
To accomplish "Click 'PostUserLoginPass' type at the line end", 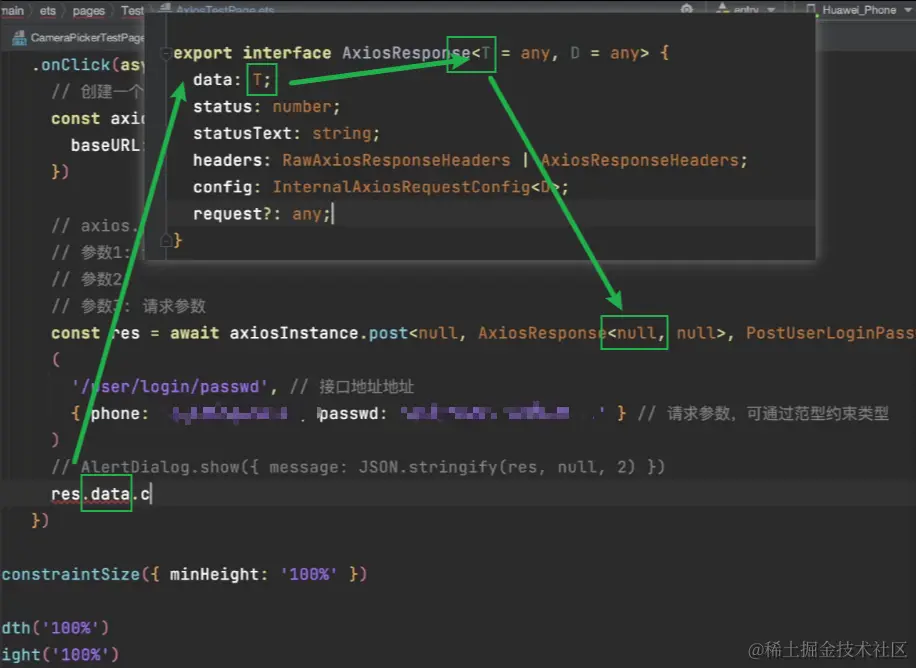I will tap(831, 333).
